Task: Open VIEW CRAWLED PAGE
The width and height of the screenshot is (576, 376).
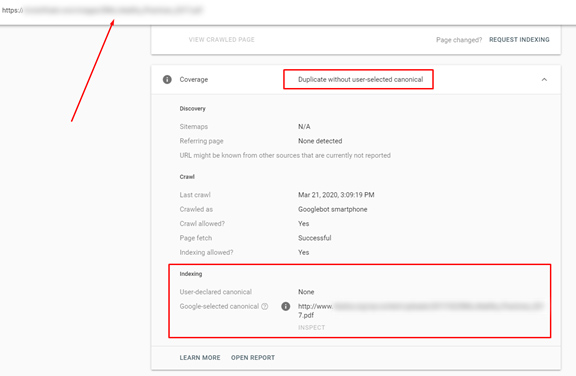Action: tap(222, 39)
